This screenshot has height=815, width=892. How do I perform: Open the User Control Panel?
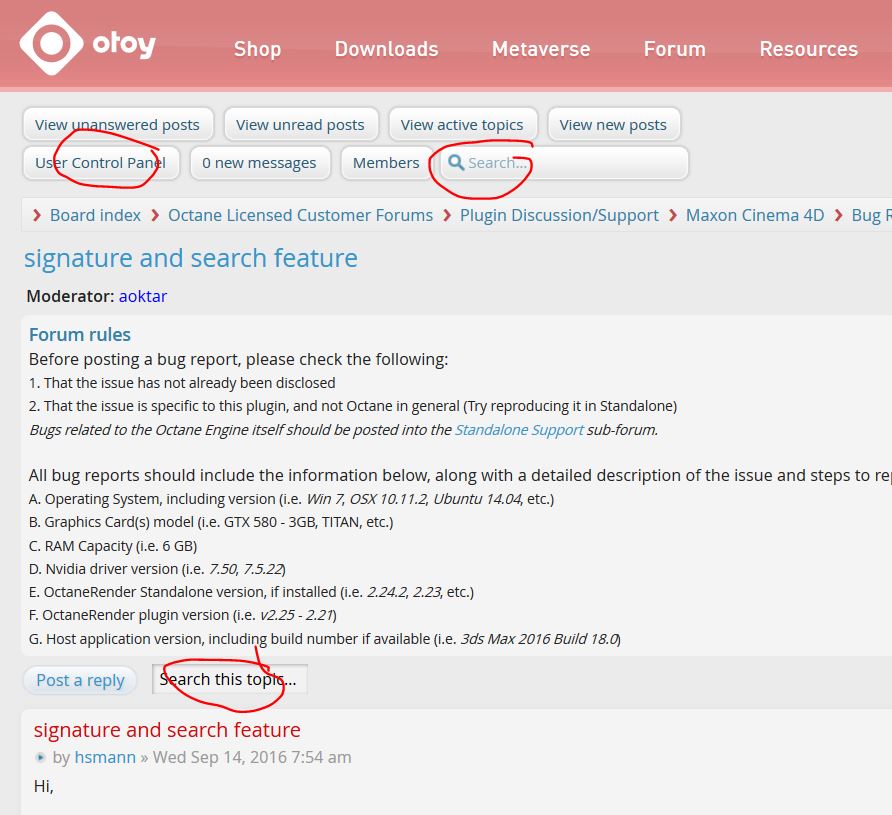point(101,163)
